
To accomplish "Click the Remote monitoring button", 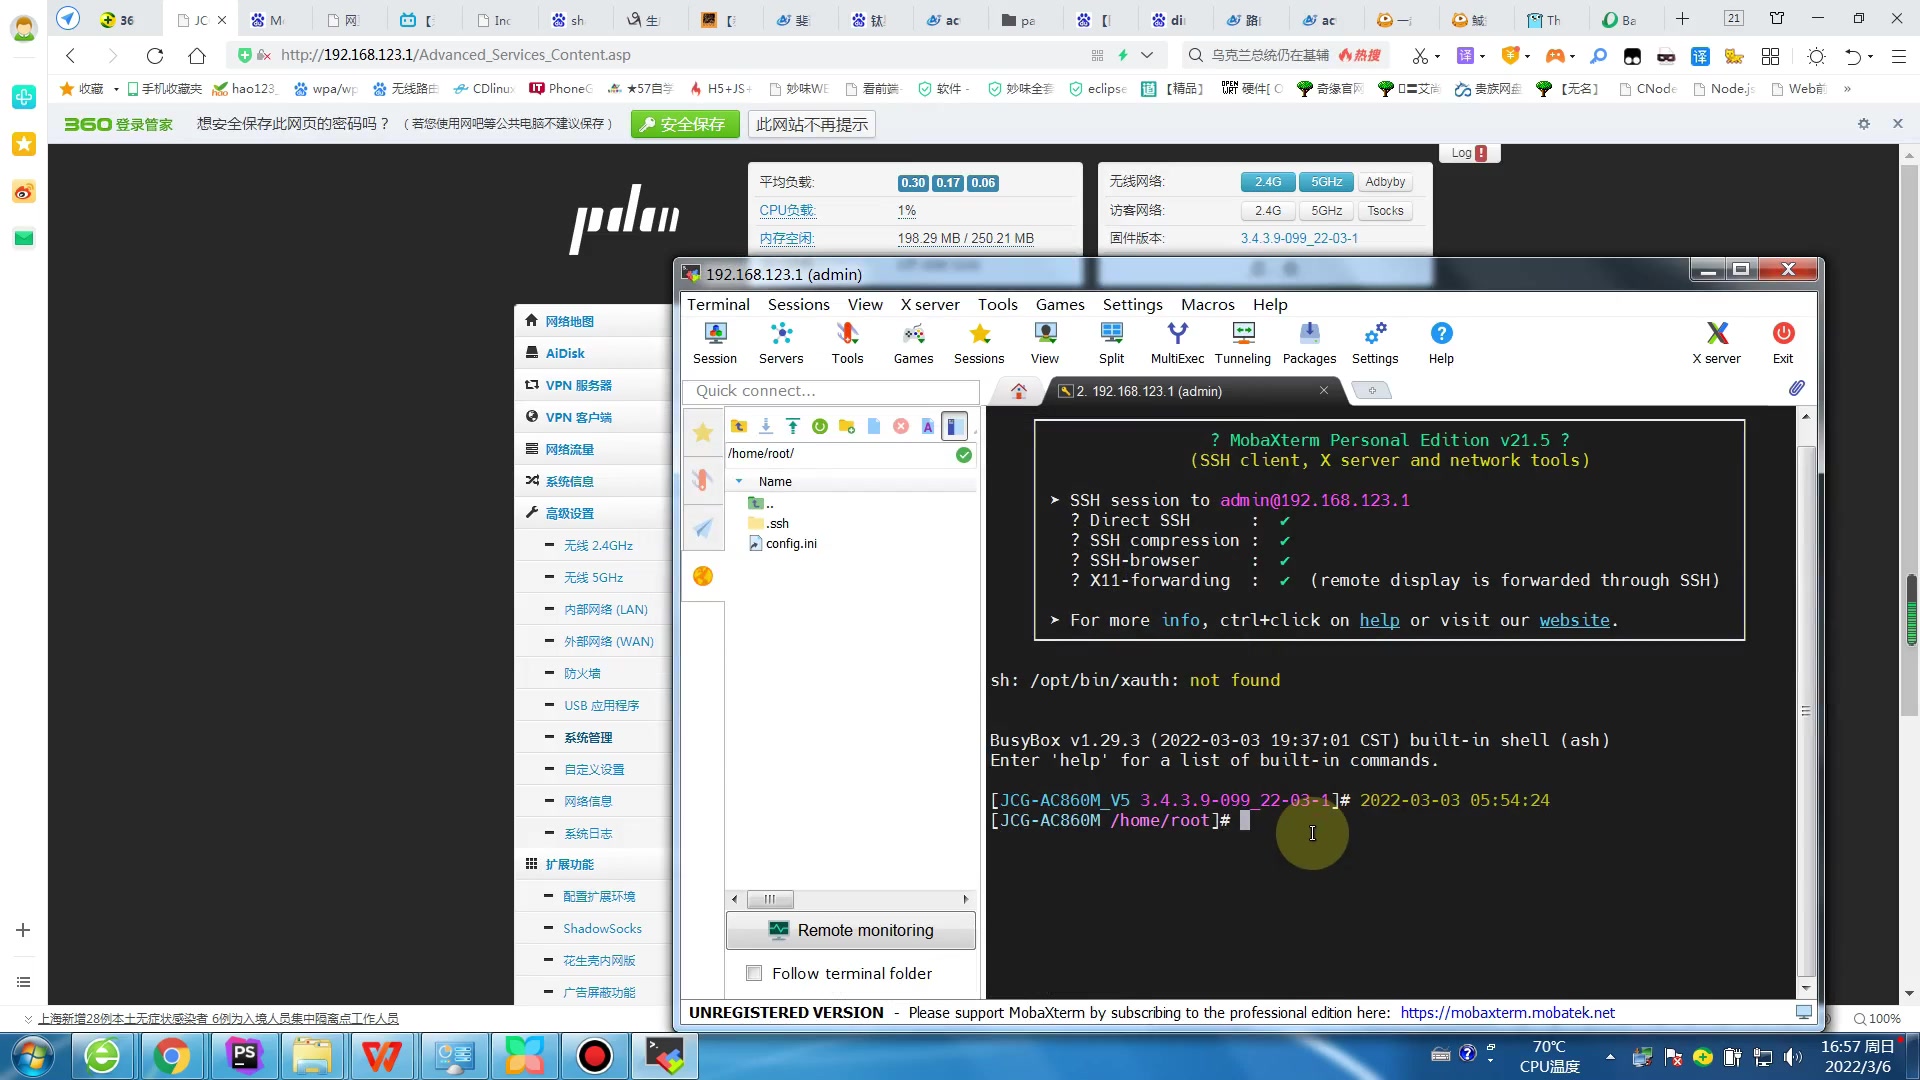I will [850, 930].
